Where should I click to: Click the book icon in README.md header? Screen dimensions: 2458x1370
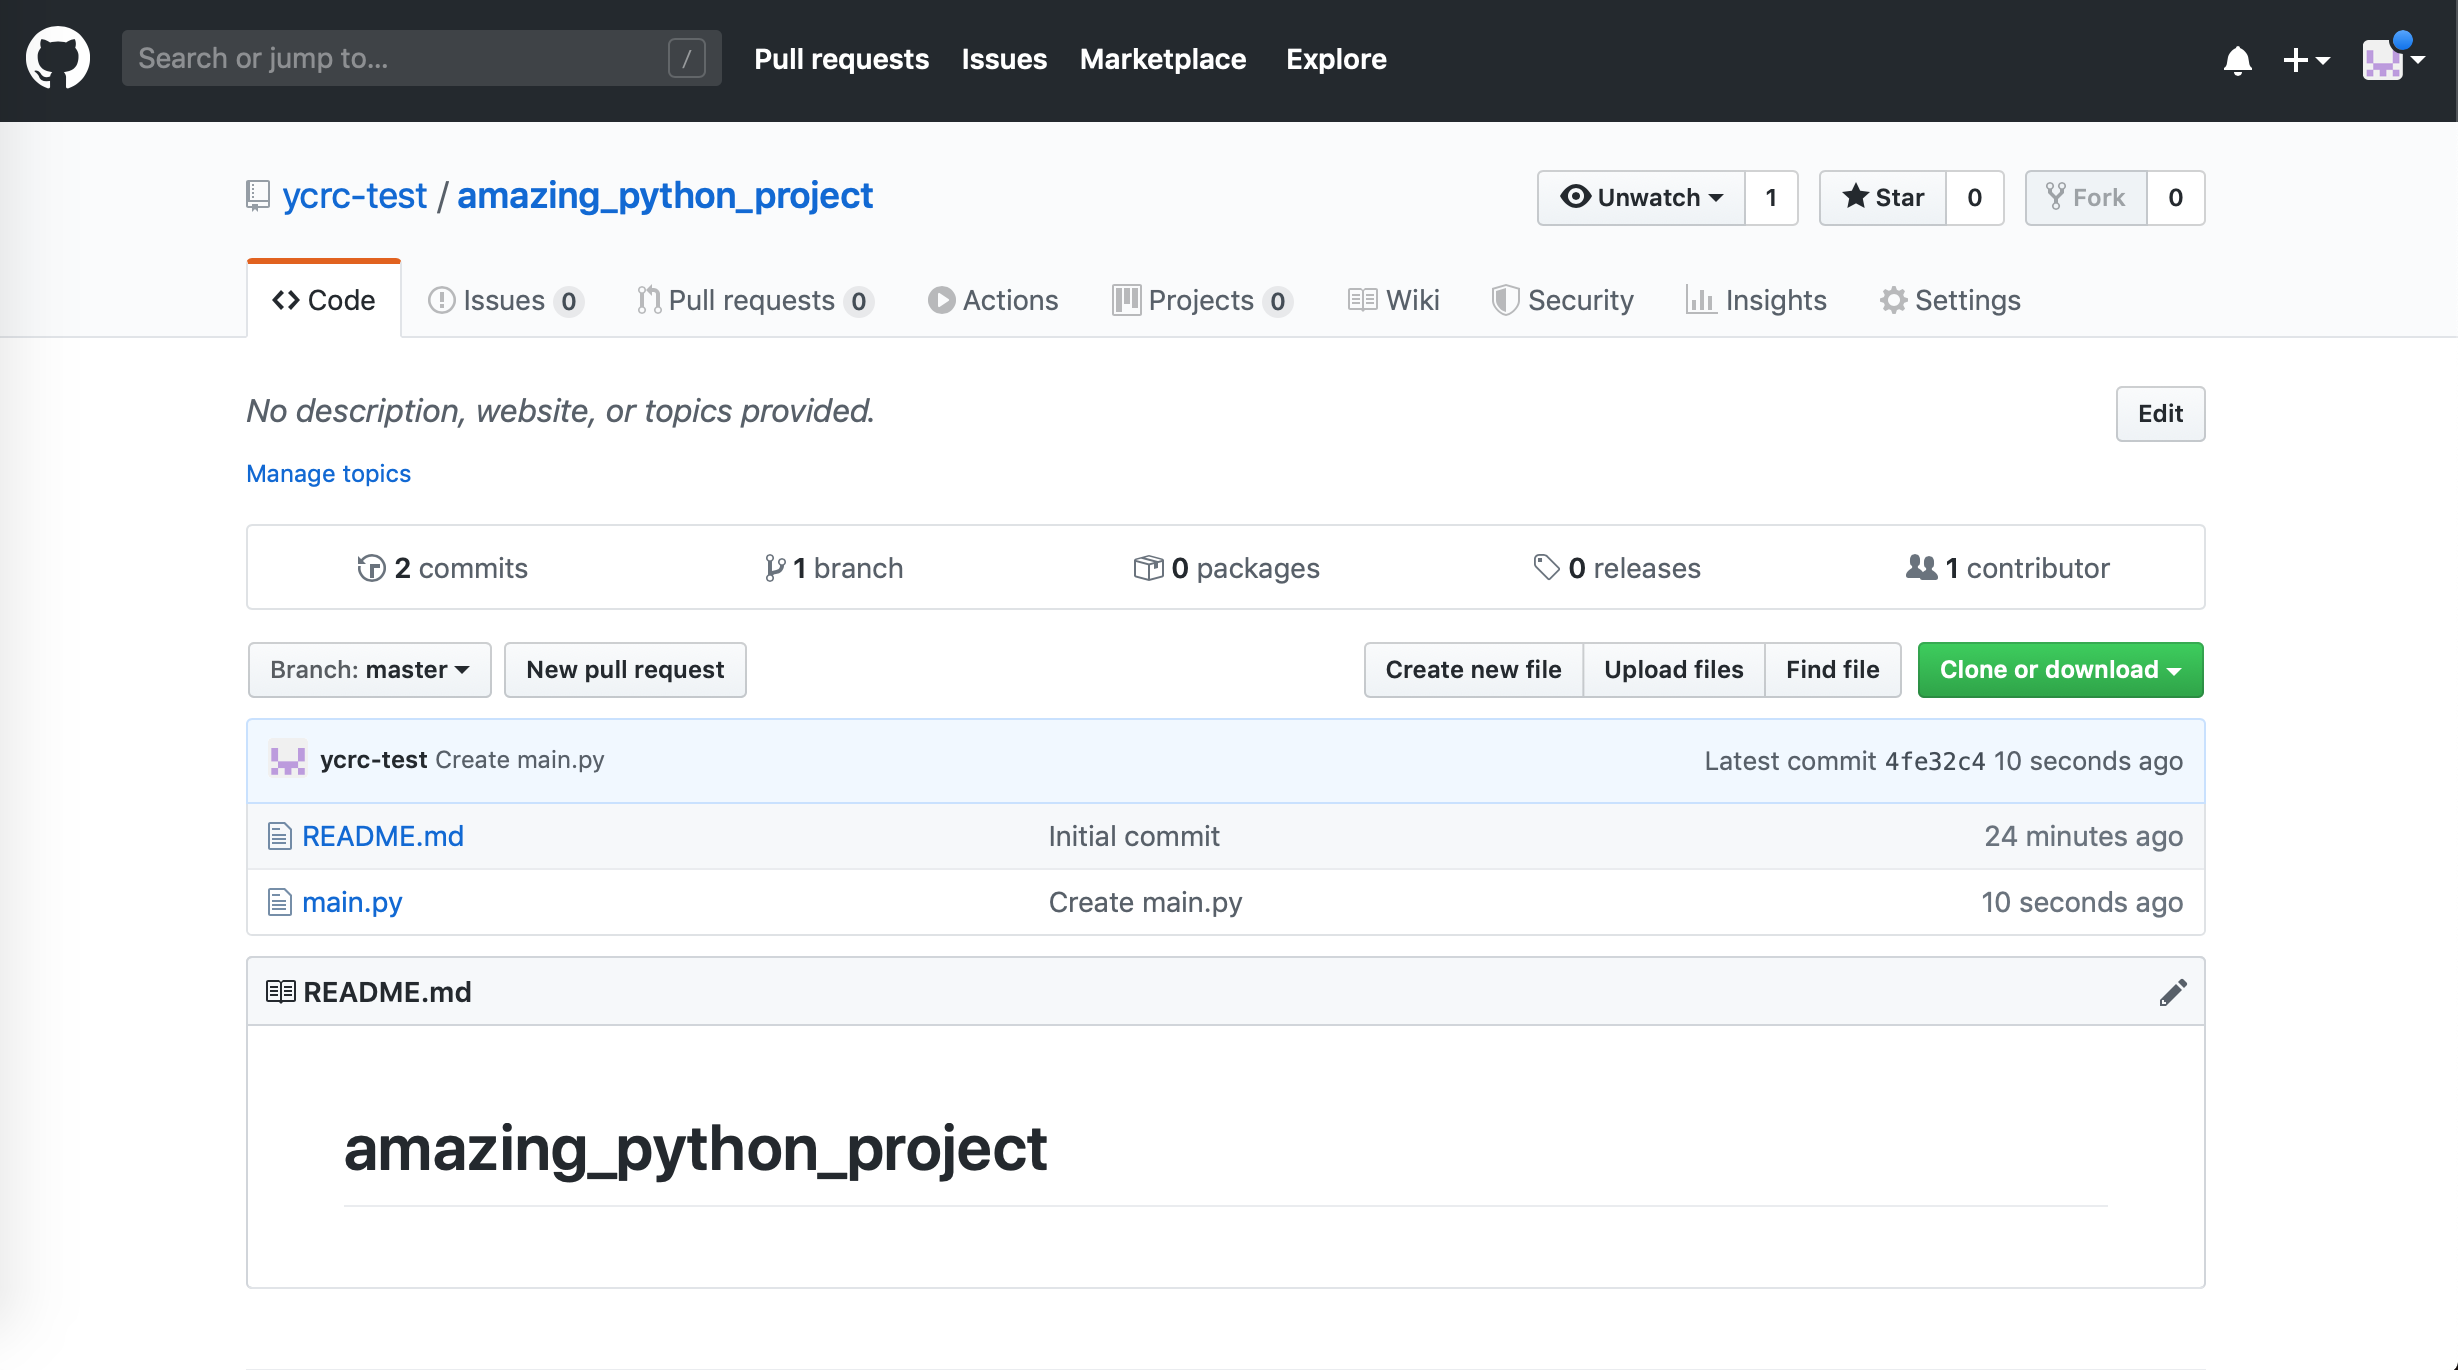(280, 992)
